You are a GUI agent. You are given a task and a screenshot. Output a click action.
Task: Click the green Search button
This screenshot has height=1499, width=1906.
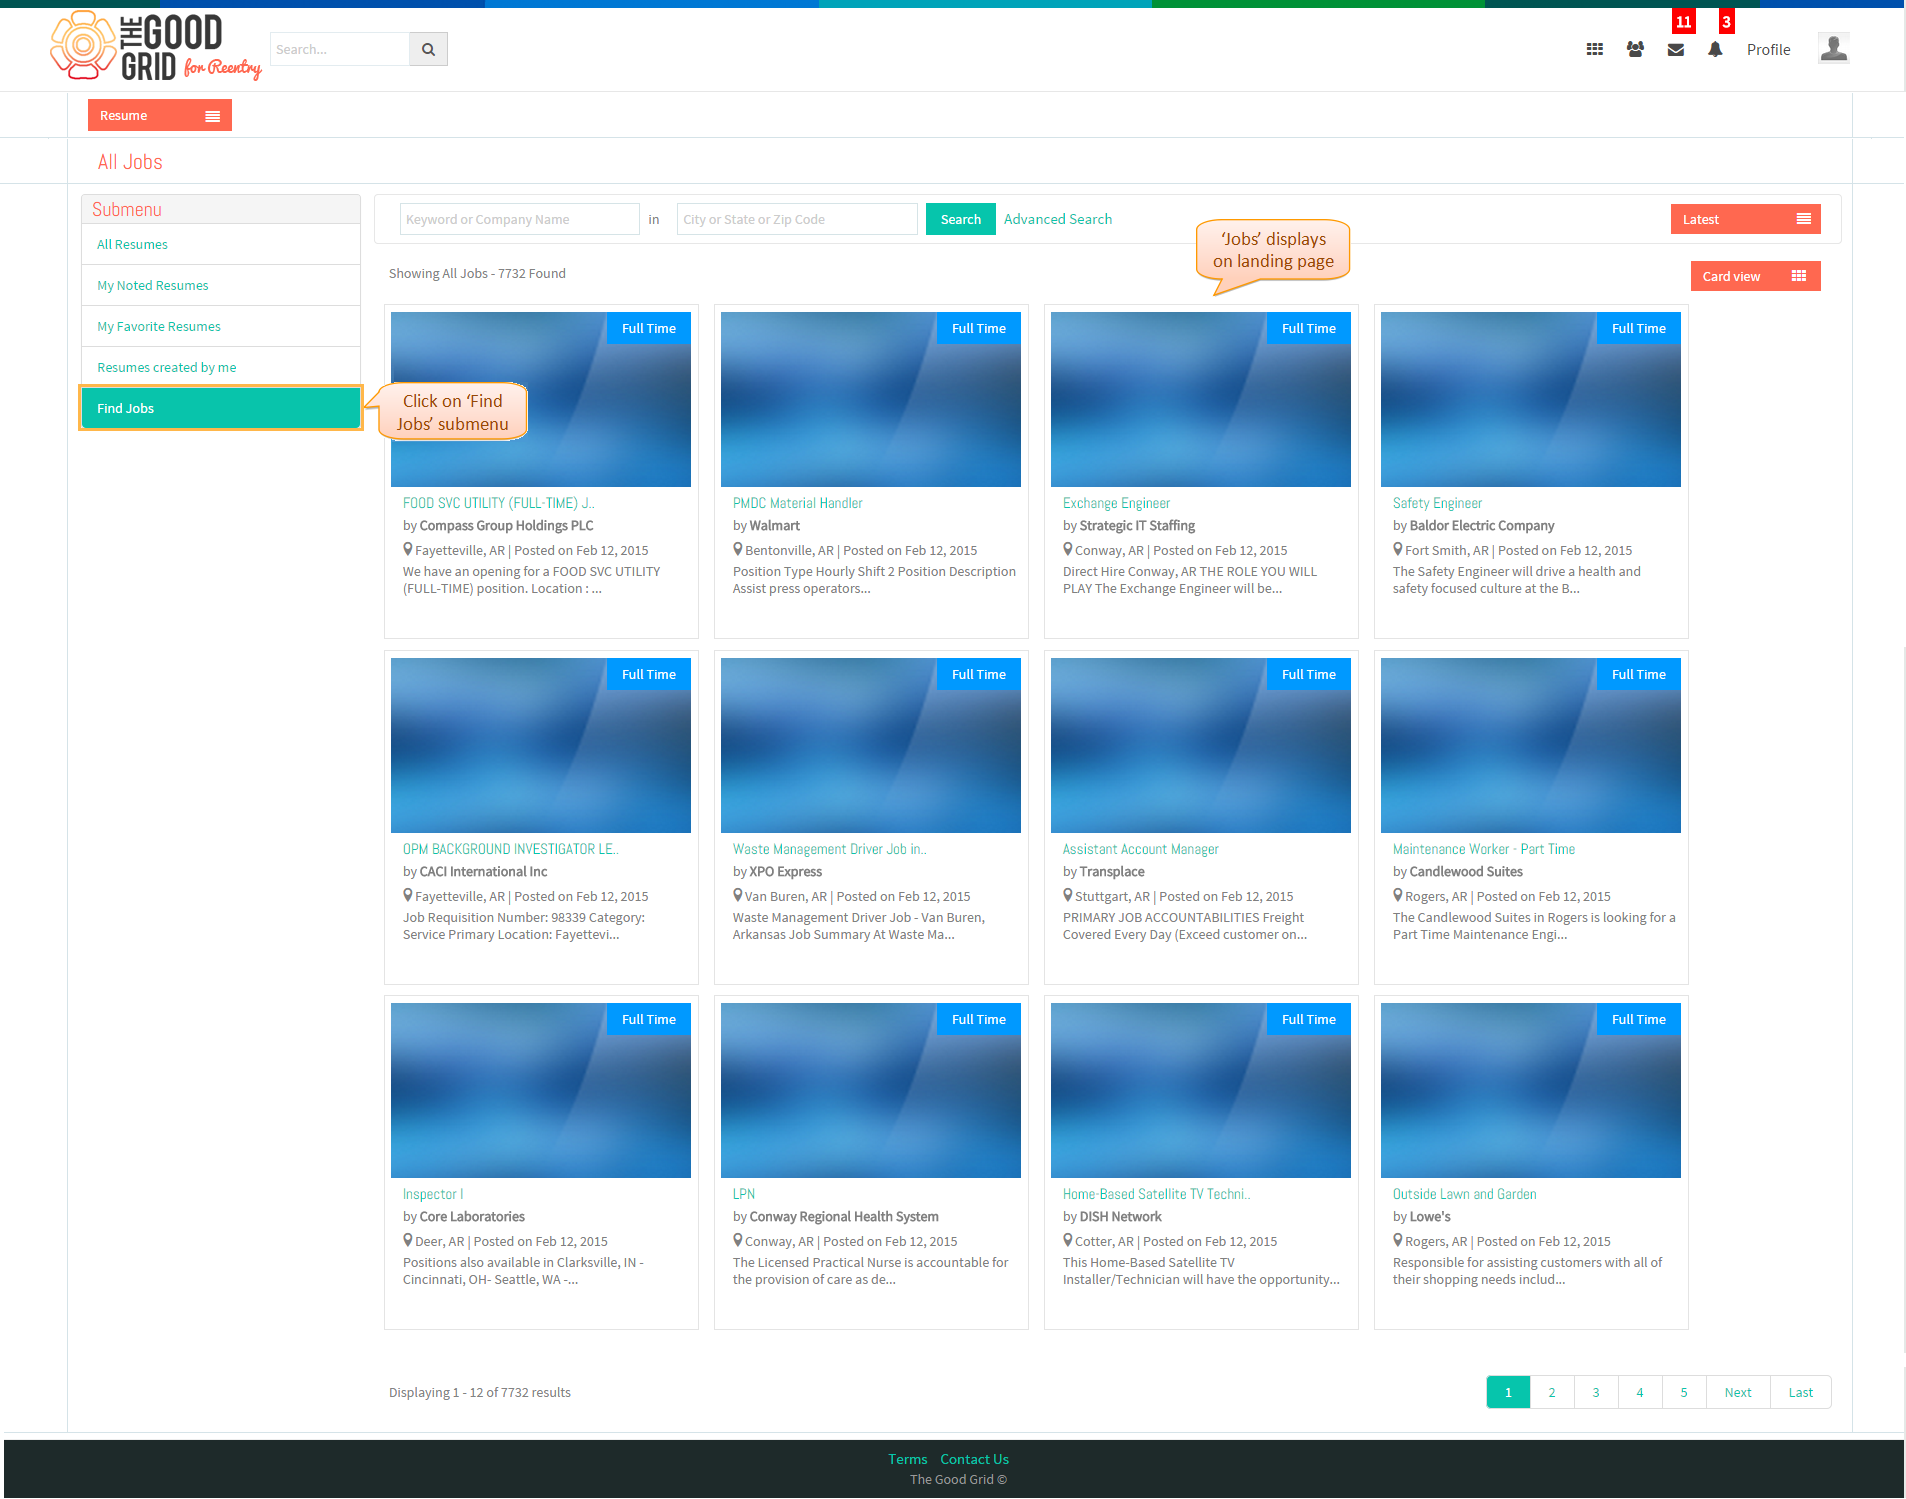click(x=960, y=219)
